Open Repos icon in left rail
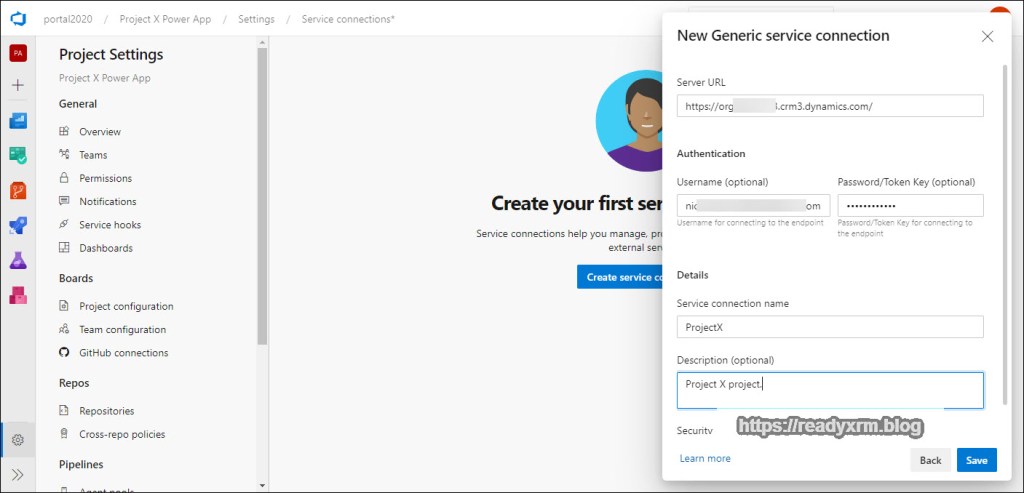 (18, 190)
